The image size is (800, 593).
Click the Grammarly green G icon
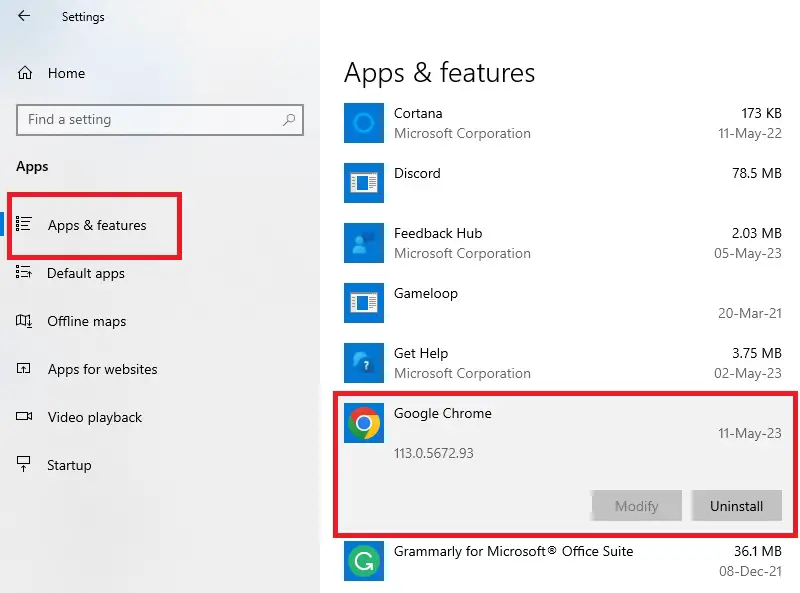364,561
